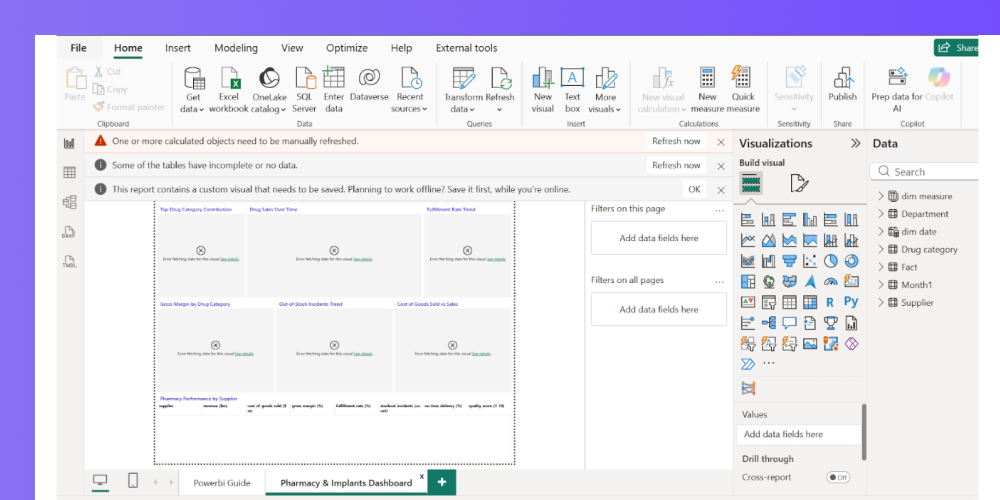Viewport: 1000px width, 500px height.
Task: Open the Optimize ribbon tab
Action: click(x=347, y=48)
